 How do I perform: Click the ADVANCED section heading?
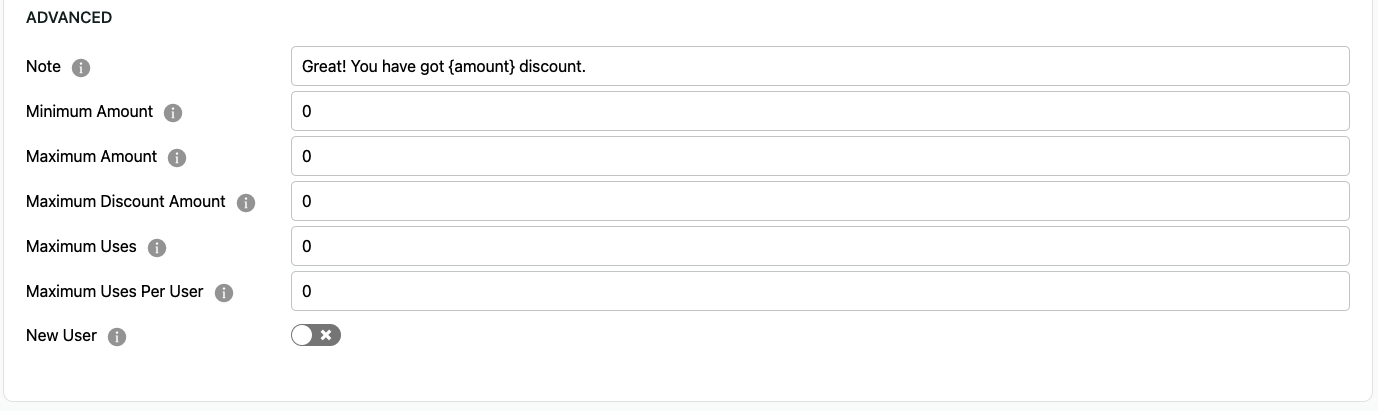tap(69, 18)
